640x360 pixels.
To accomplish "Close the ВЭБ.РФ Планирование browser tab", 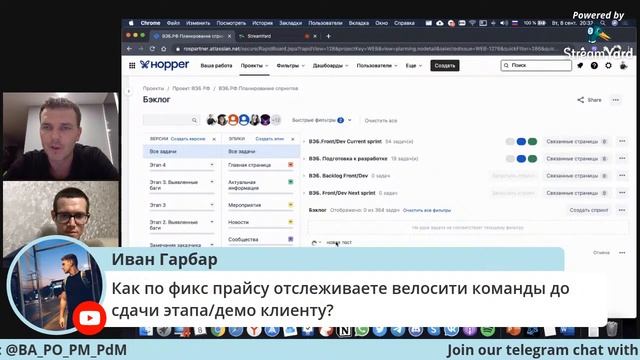I will tap(229, 36).
